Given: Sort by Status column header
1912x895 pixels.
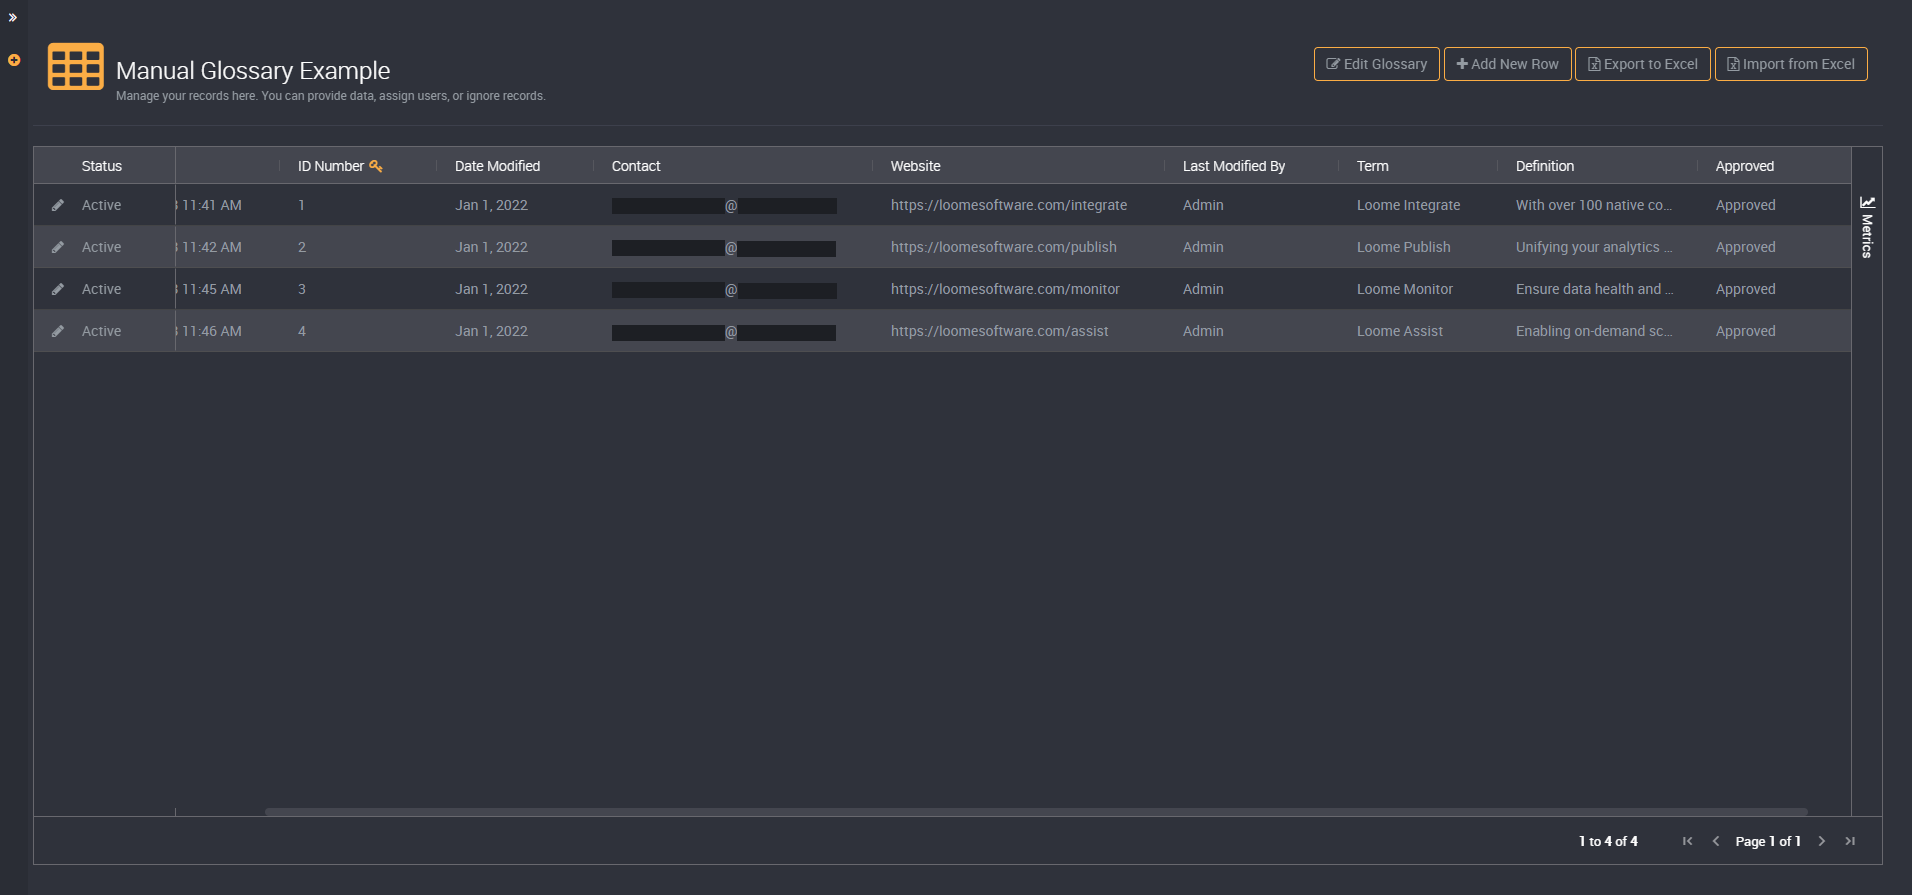Looking at the screenshot, I should click(x=102, y=166).
